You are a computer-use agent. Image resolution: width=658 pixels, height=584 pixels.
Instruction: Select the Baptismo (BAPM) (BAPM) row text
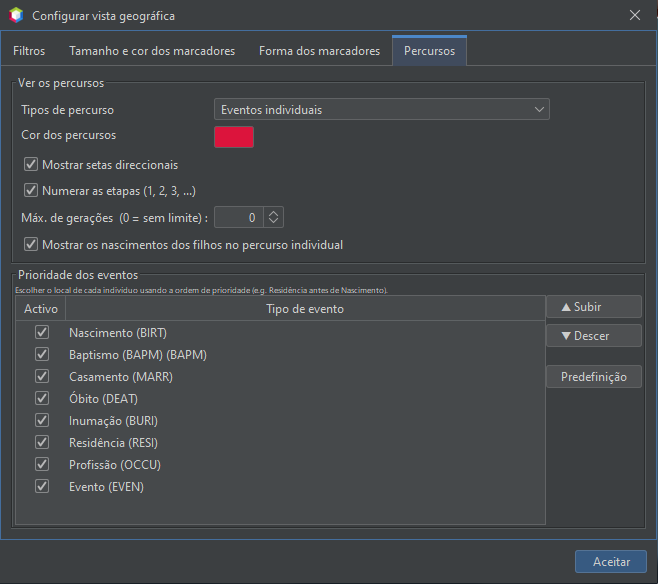(138, 355)
